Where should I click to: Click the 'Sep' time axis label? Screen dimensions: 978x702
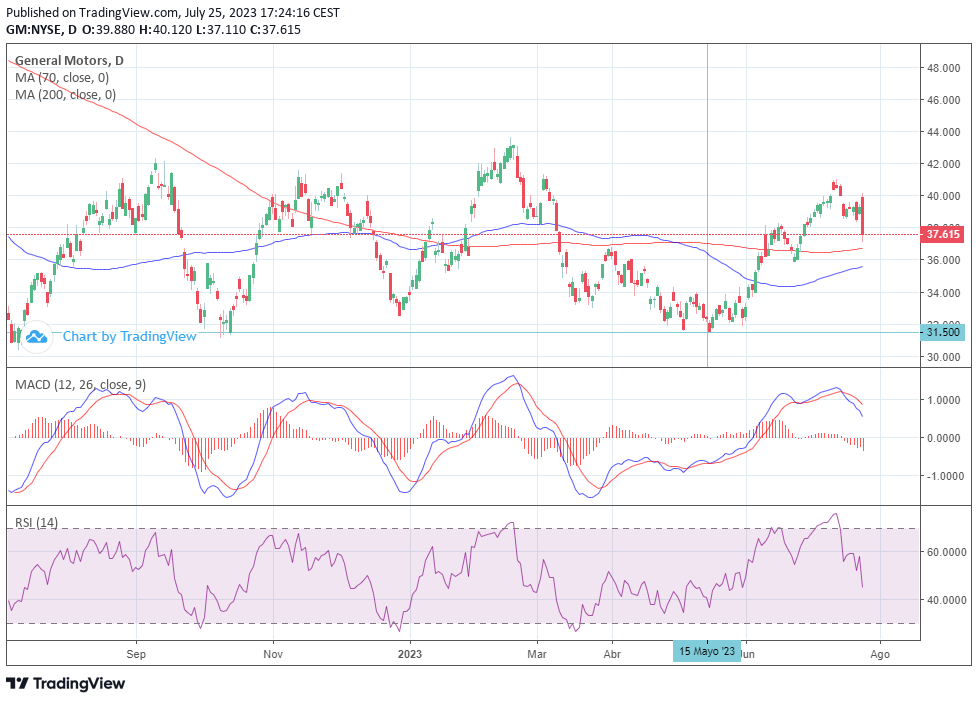tap(136, 654)
